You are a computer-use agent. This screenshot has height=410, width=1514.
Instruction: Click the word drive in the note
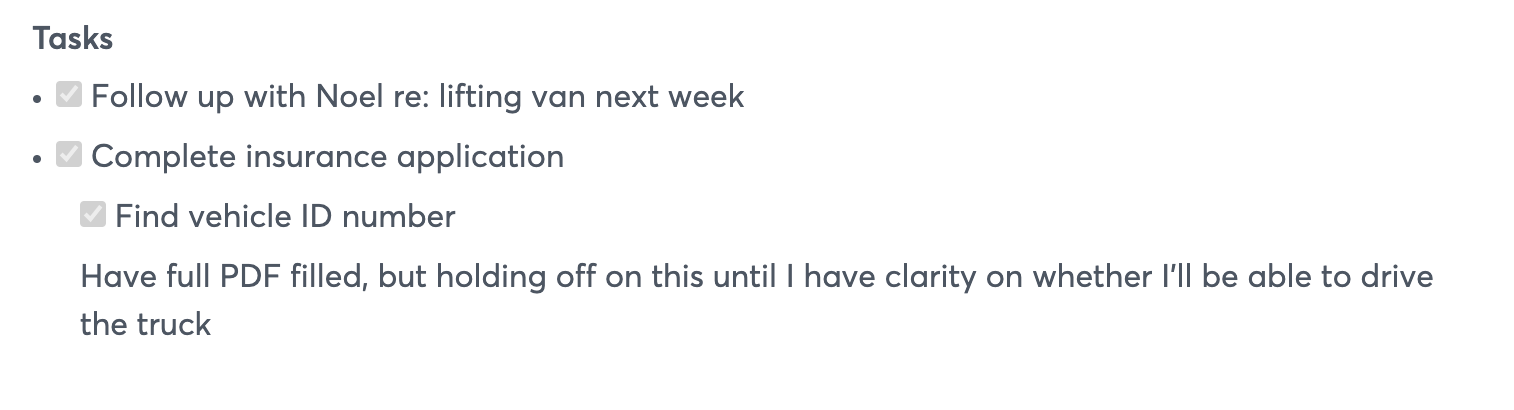1397,276
